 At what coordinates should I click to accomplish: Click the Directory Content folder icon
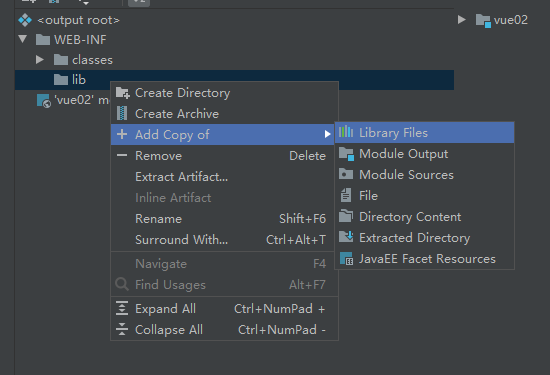click(346, 216)
